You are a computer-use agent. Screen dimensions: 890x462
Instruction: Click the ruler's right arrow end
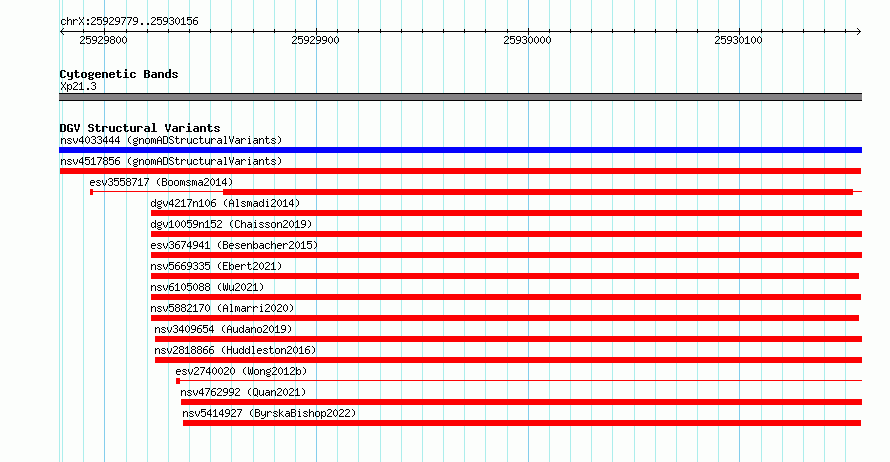coord(859,32)
